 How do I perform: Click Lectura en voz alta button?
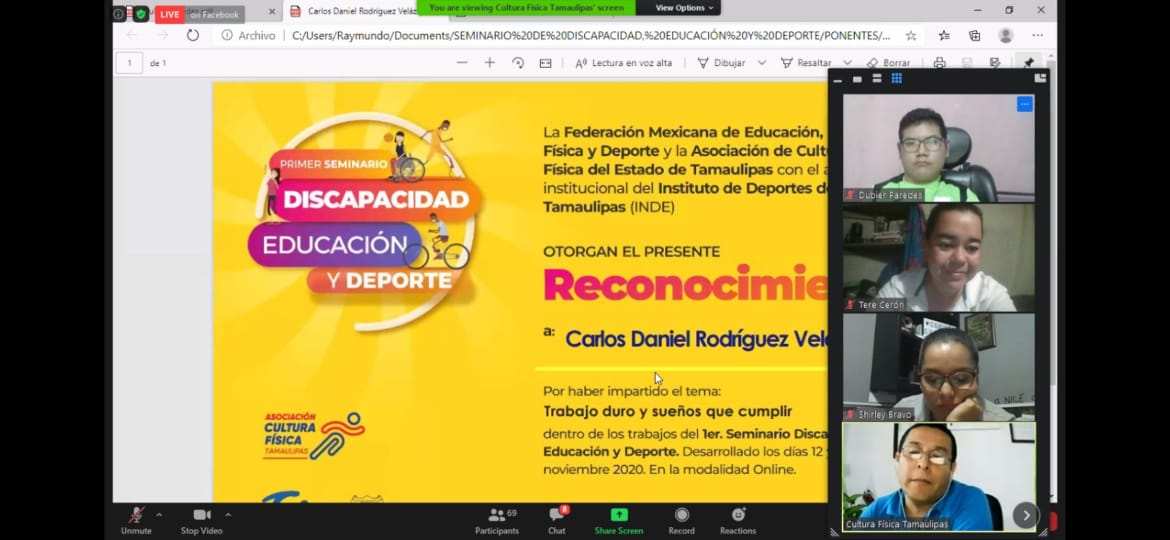[630, 63]
